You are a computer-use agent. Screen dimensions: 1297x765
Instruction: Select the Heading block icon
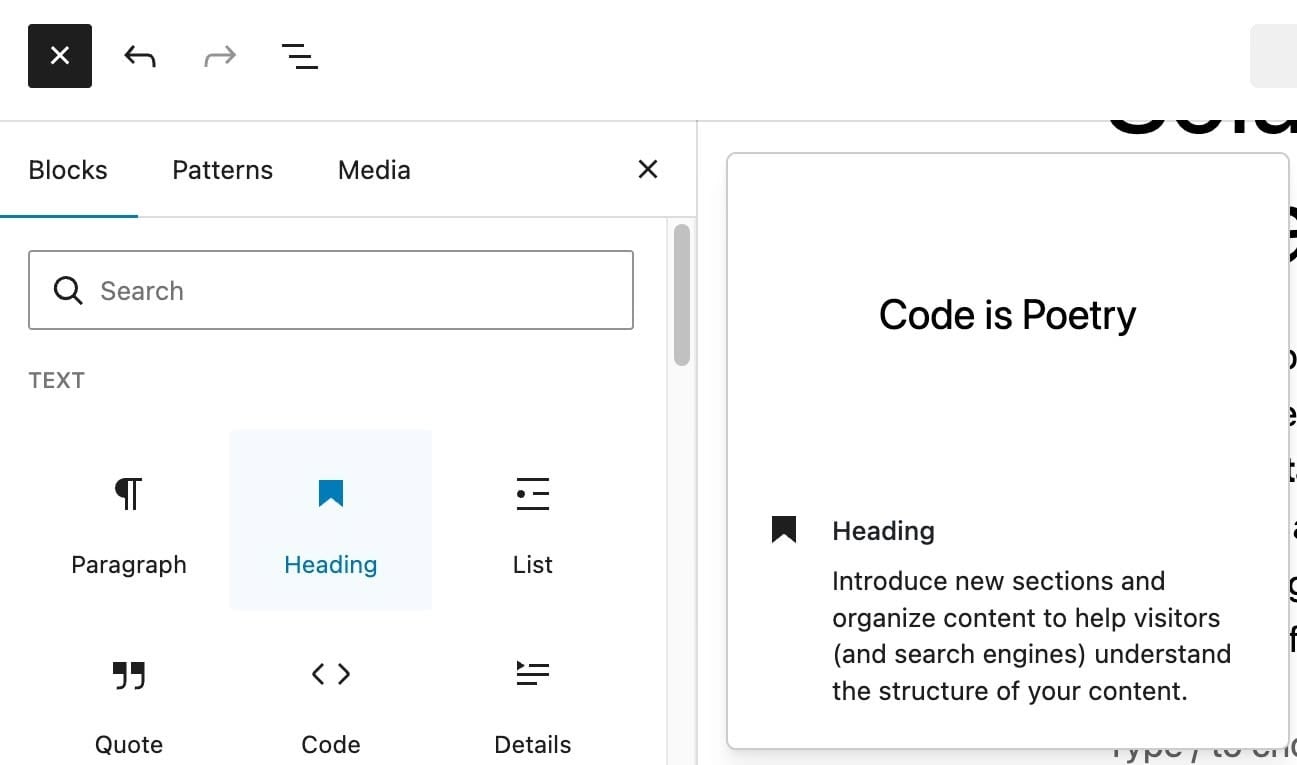330,493
